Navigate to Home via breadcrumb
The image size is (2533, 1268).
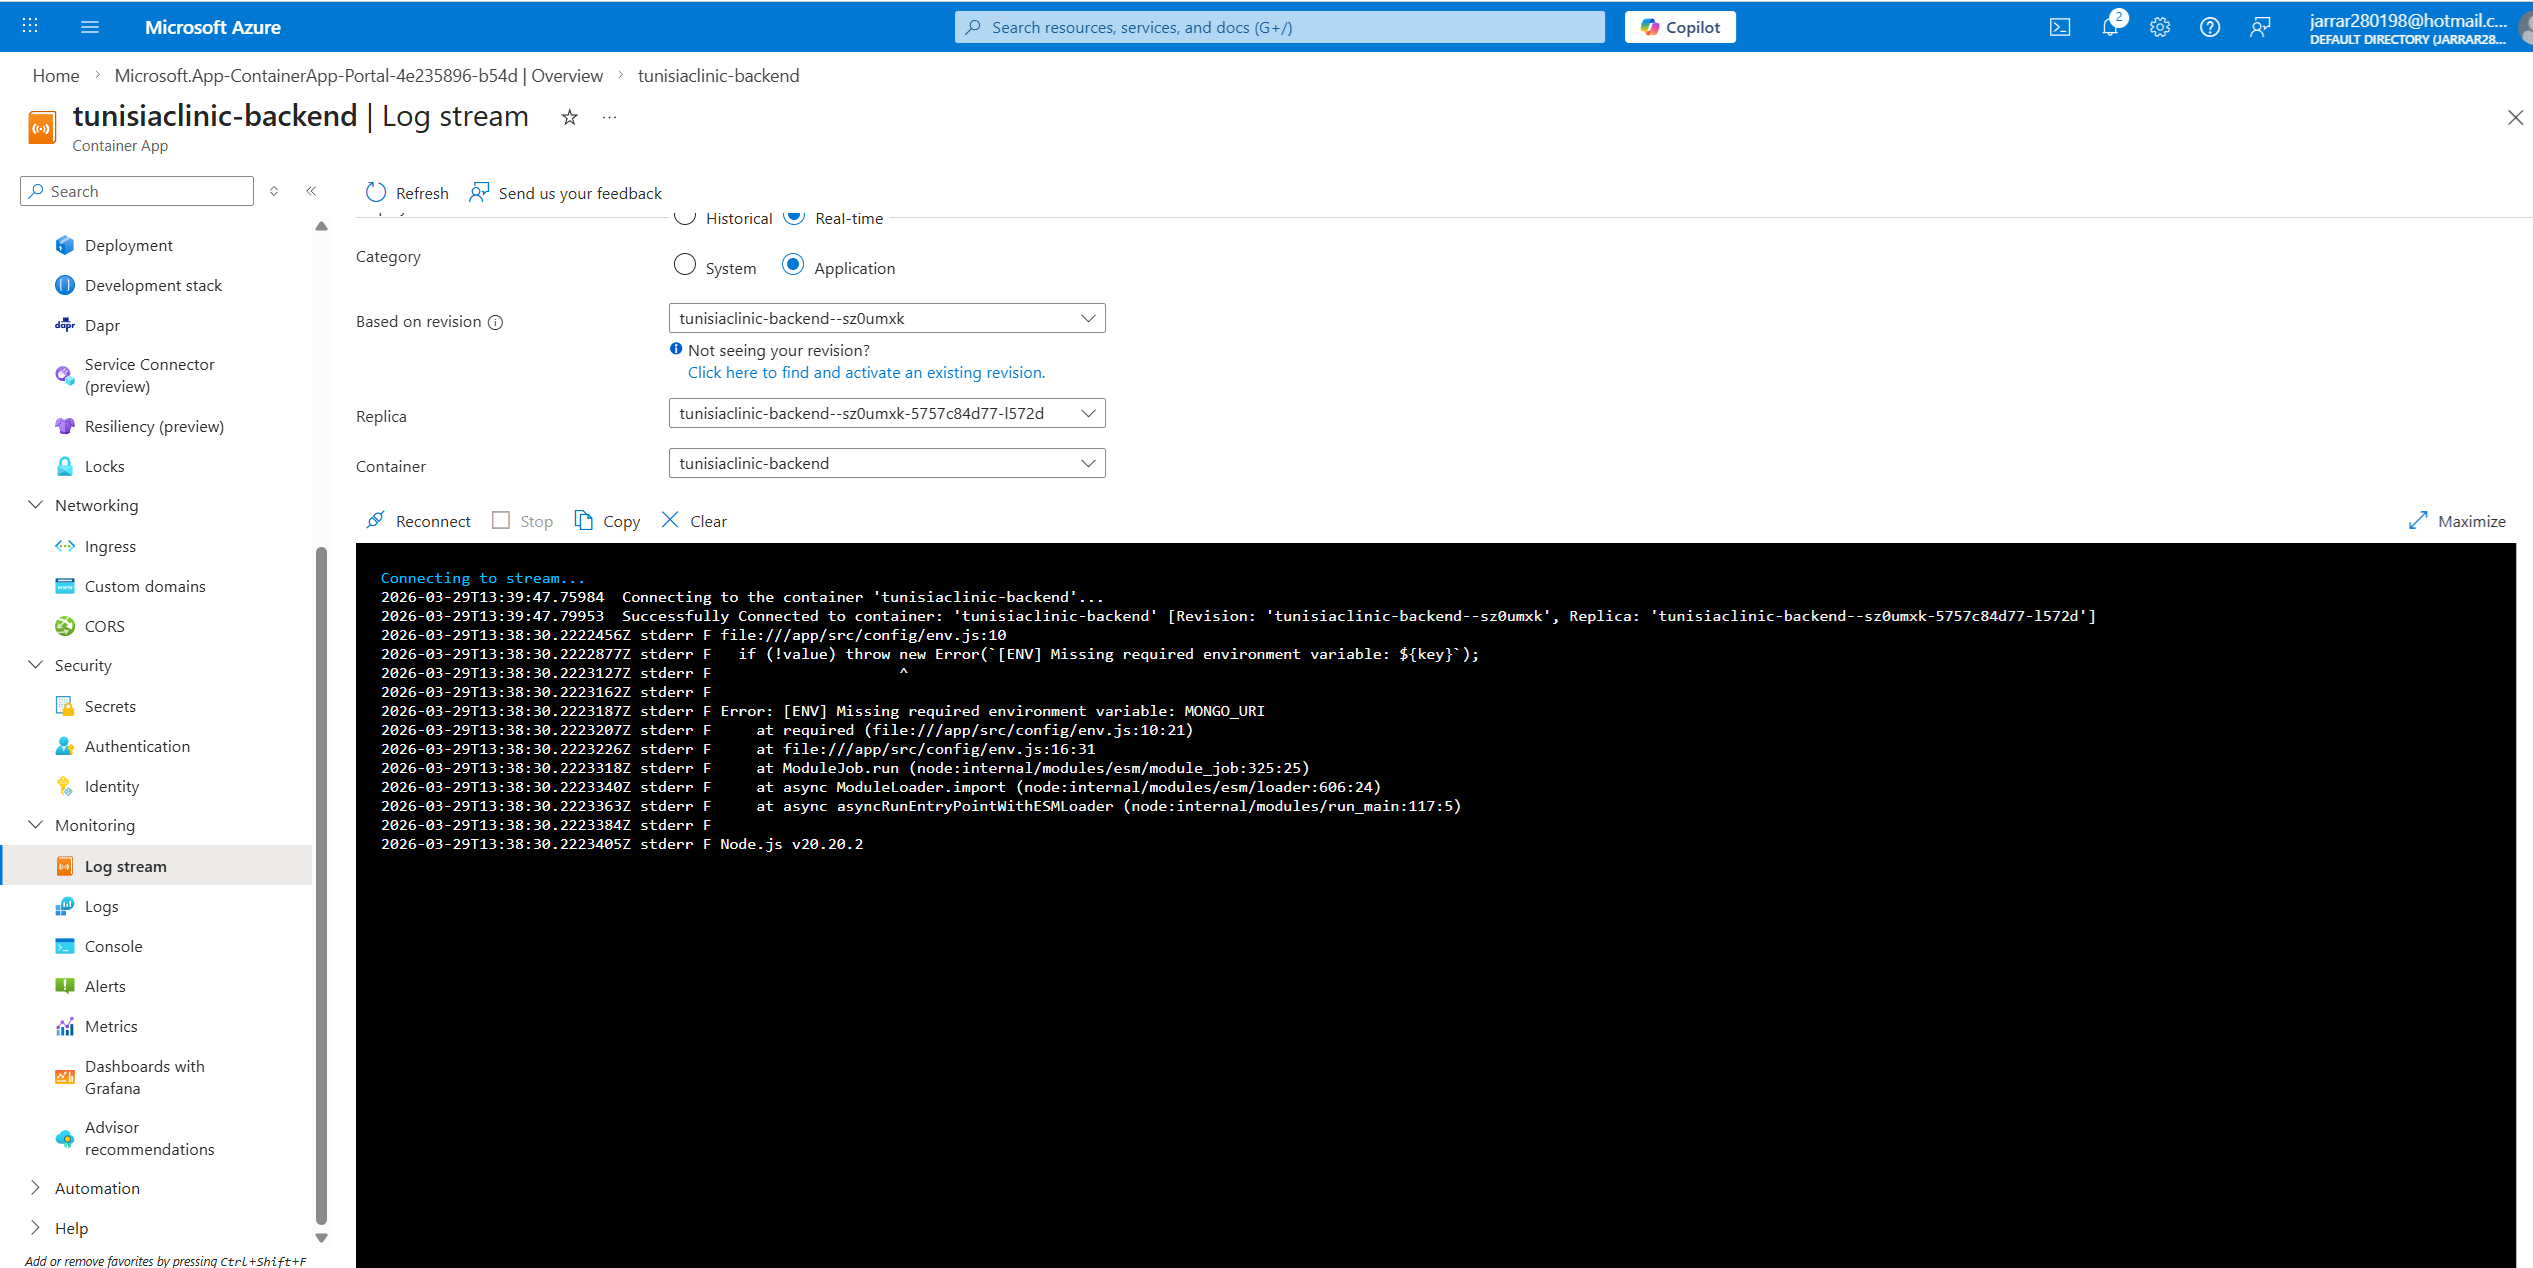pos(55,75)
